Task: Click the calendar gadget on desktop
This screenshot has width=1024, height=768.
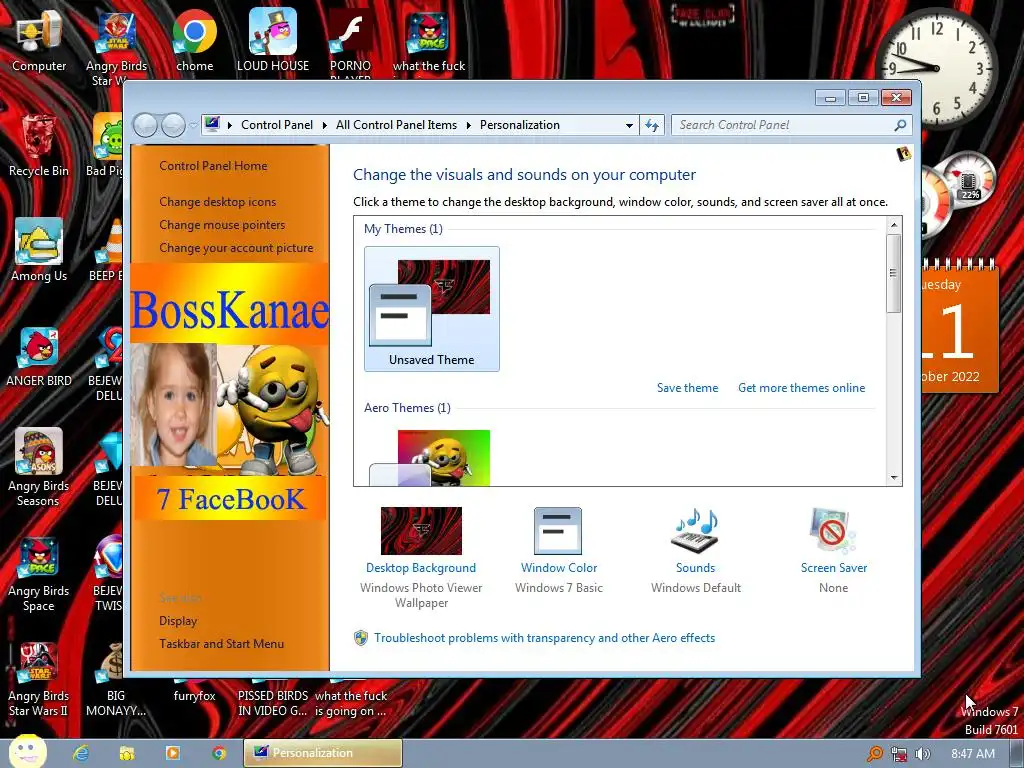Action: click(959, 327)
